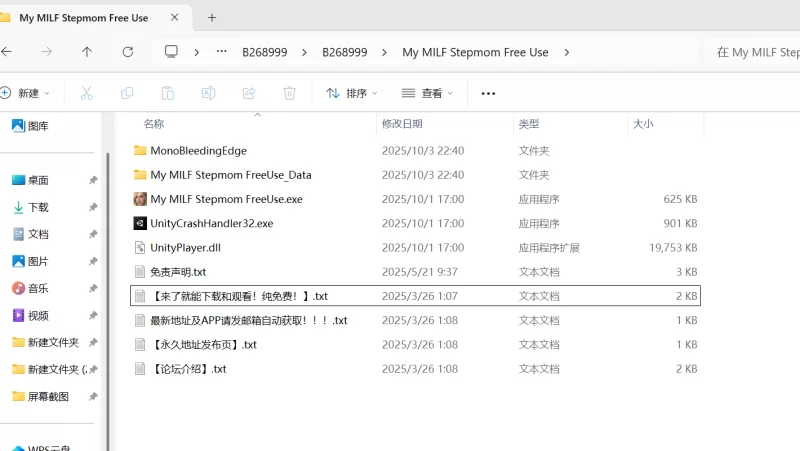Open the toolbar See more ellipsis
The width and height of the screenshot is (800, 451).
click(488, 93)
